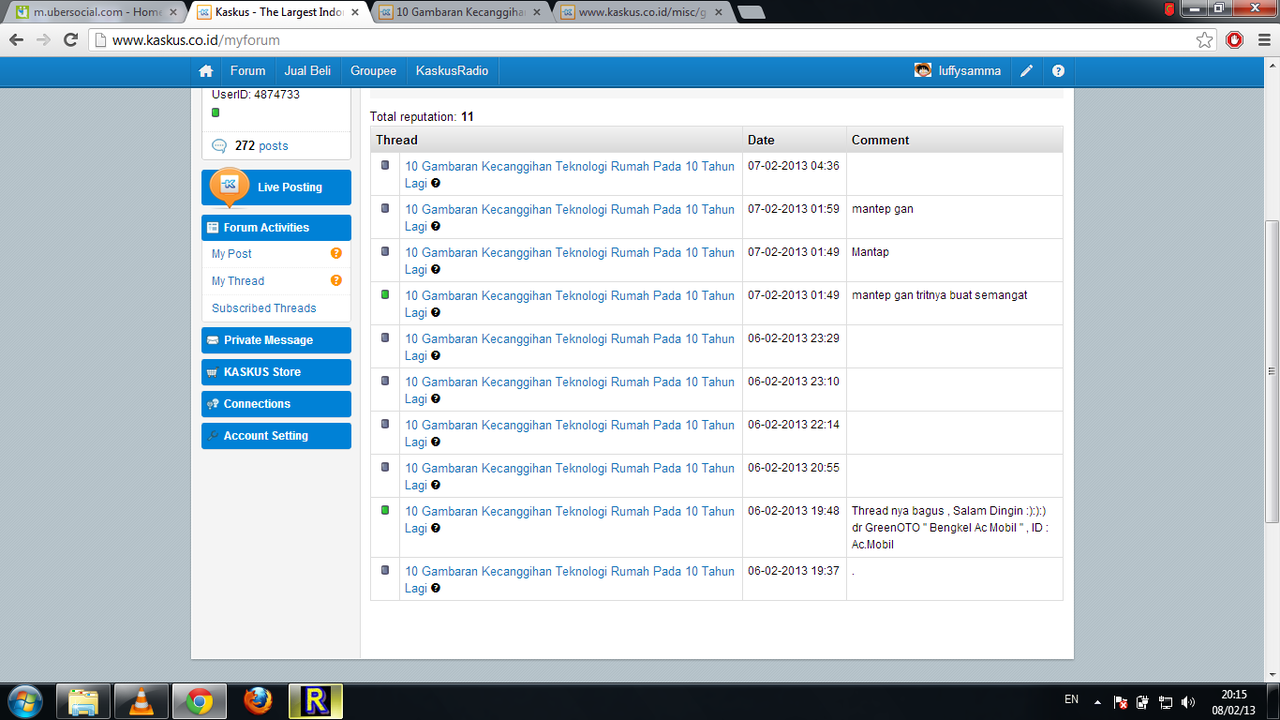Click Live Posting button

point(276,187)
